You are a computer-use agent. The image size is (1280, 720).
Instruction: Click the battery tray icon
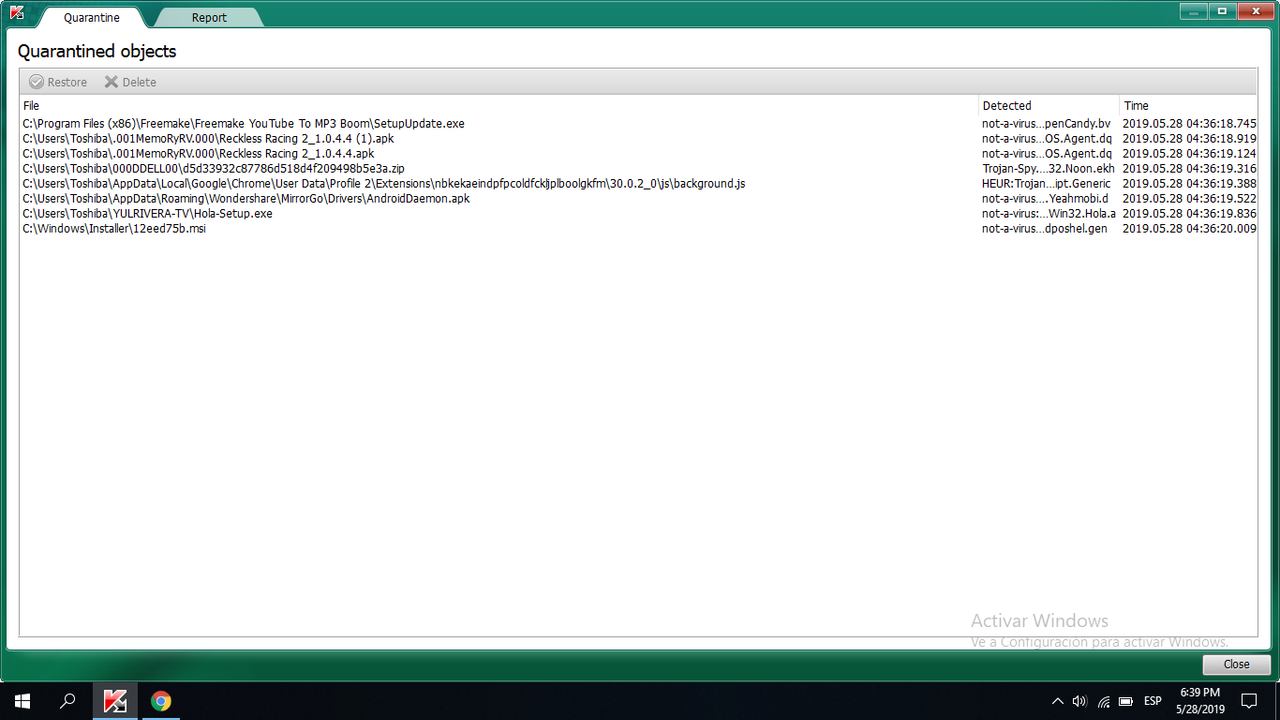pyautogui.click(x=1126, y=701)
